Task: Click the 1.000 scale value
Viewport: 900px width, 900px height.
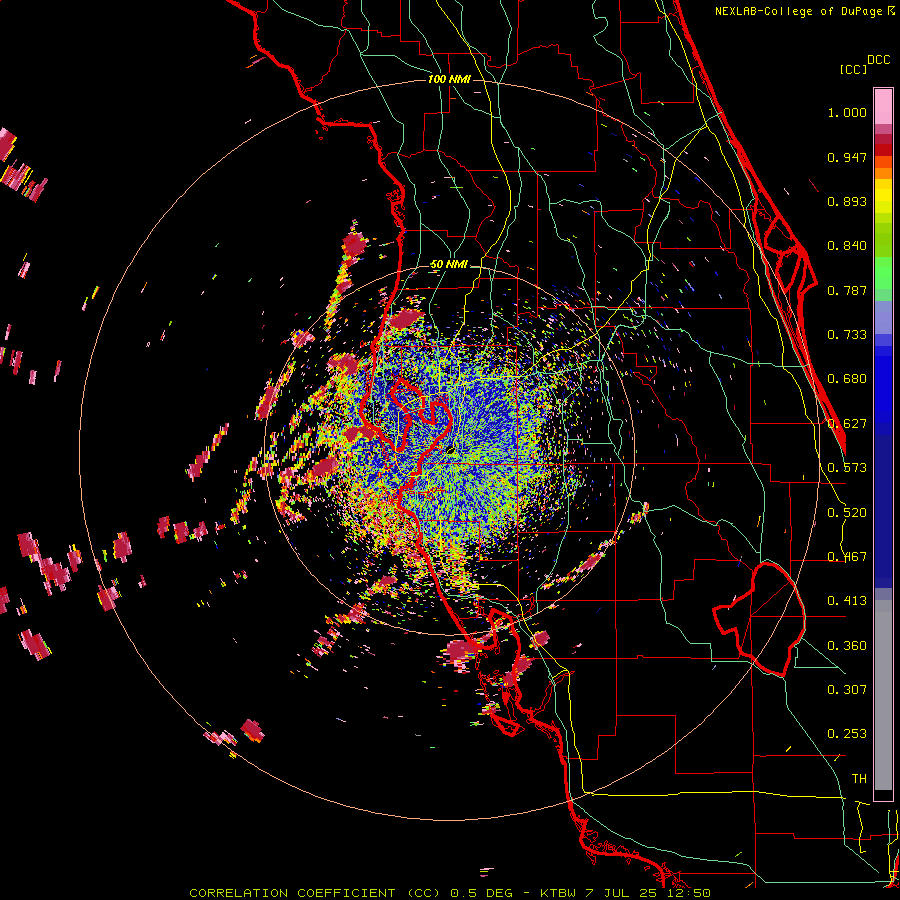Action: point(847,112)
